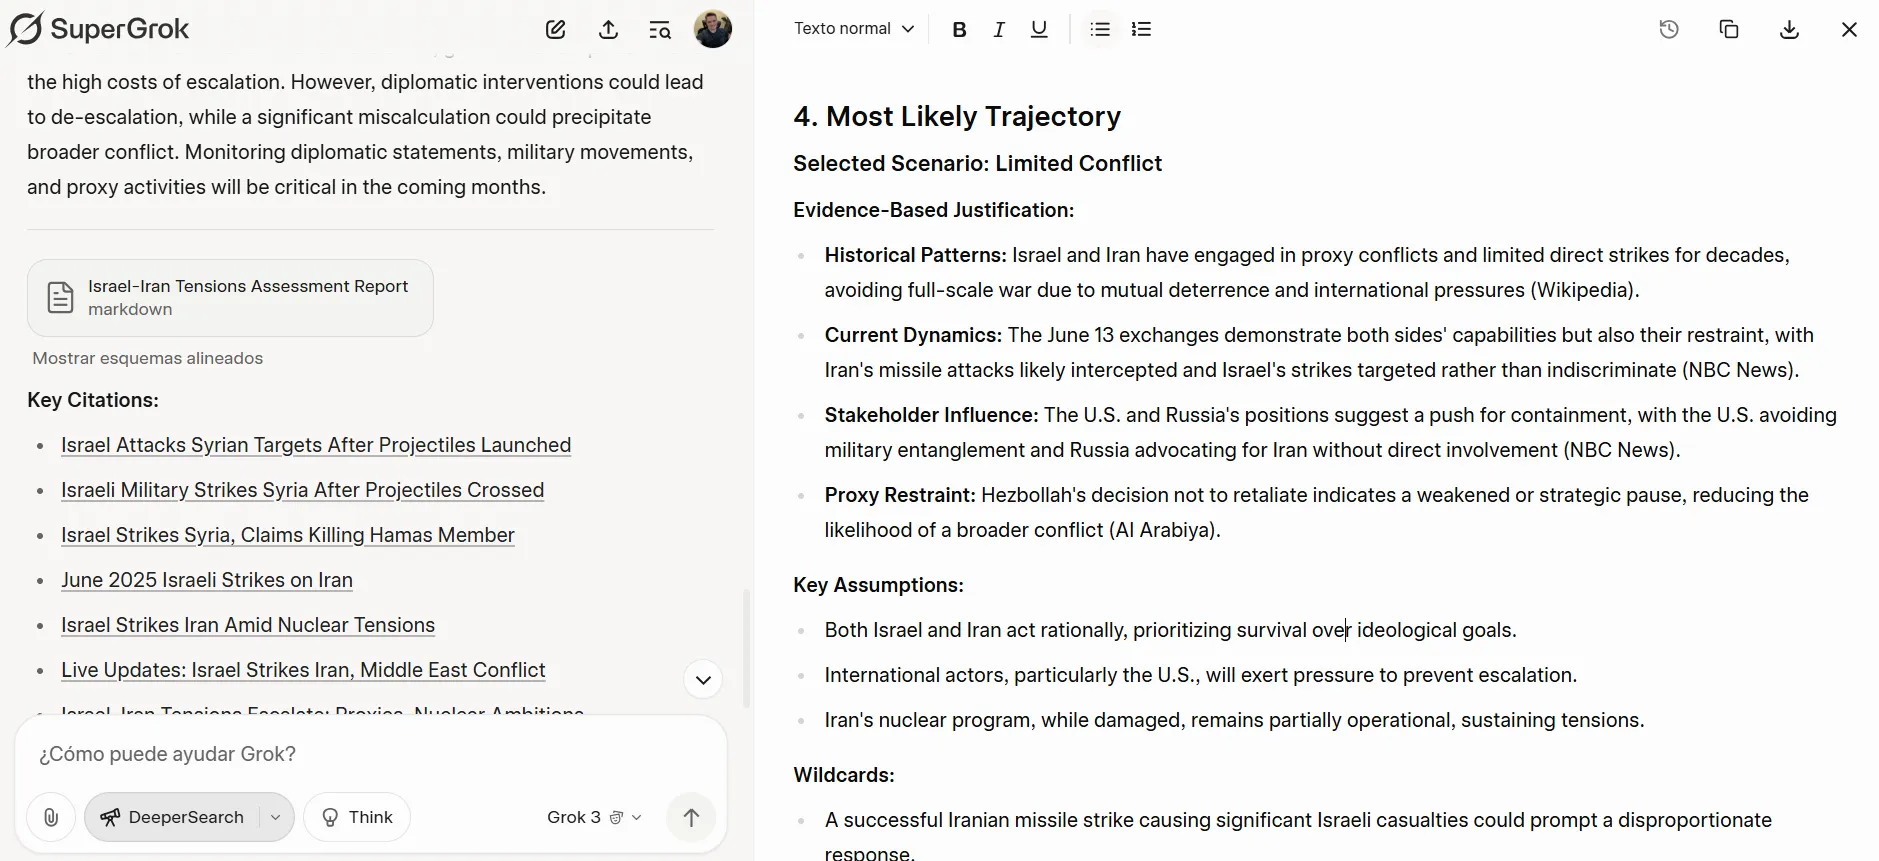Toggle underline formatting

pos(1039,30)
